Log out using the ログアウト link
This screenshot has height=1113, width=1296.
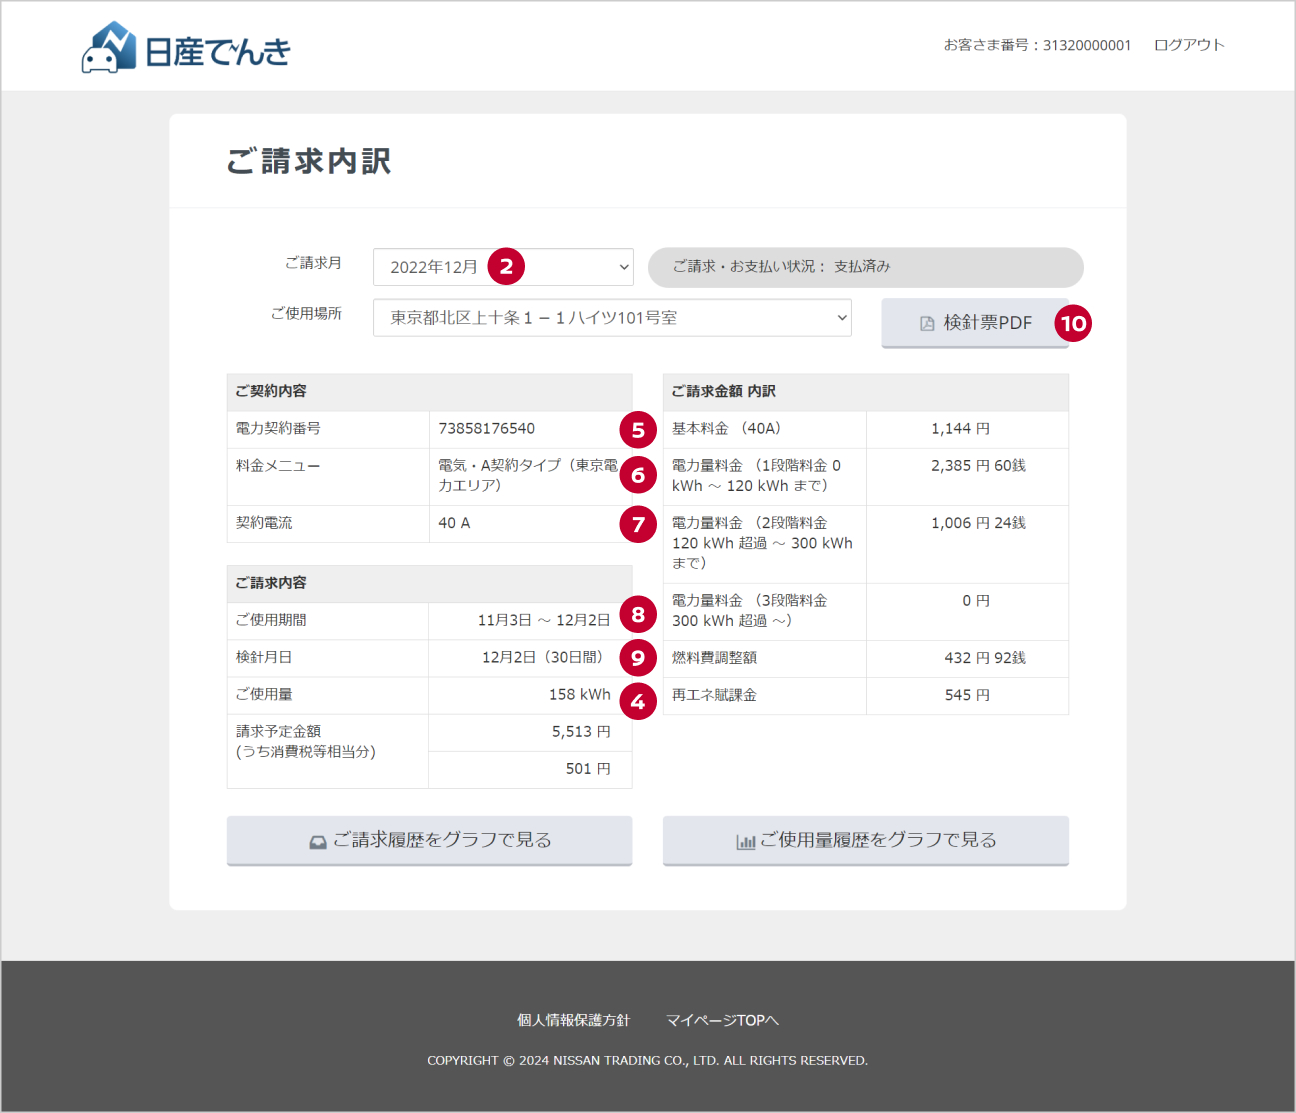pos(1188,45)
